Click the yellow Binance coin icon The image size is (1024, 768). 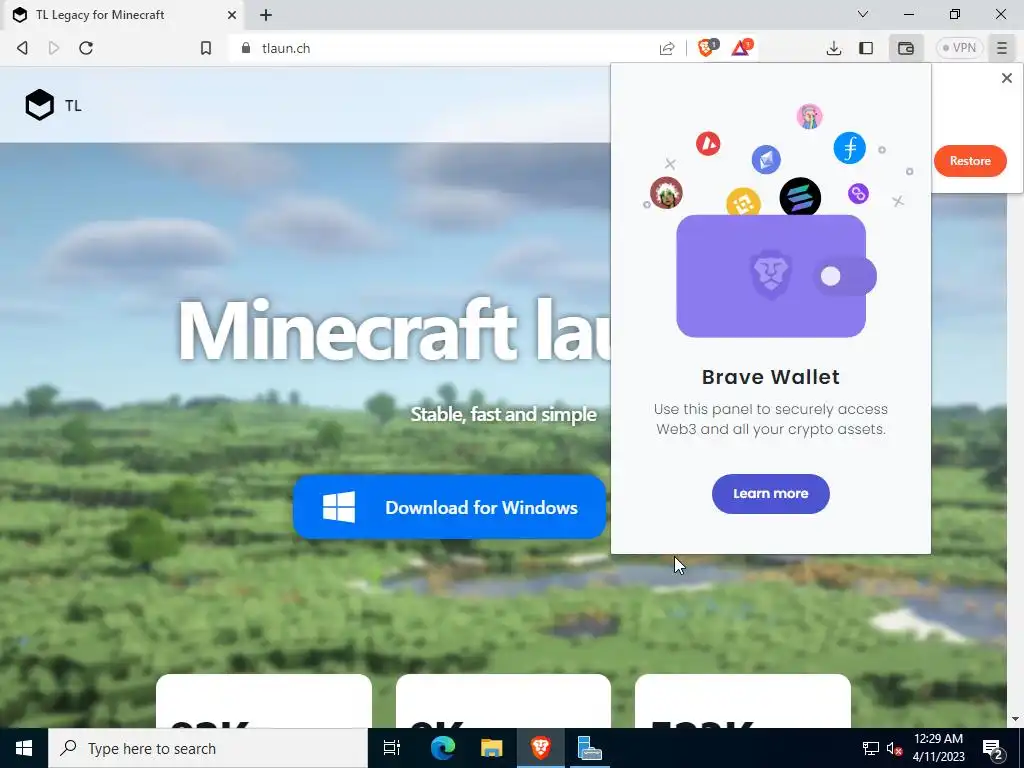tap(743, 202)
